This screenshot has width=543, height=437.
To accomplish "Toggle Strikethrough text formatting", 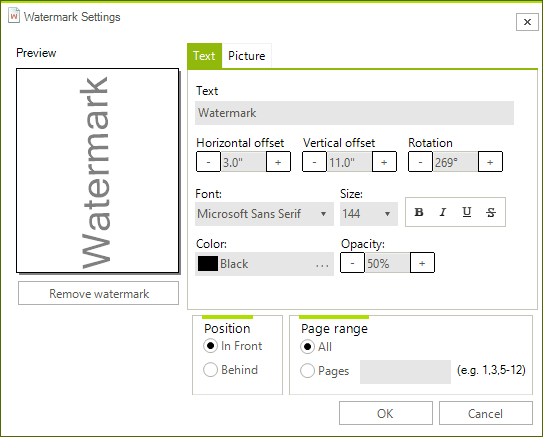I will [491, 212].
